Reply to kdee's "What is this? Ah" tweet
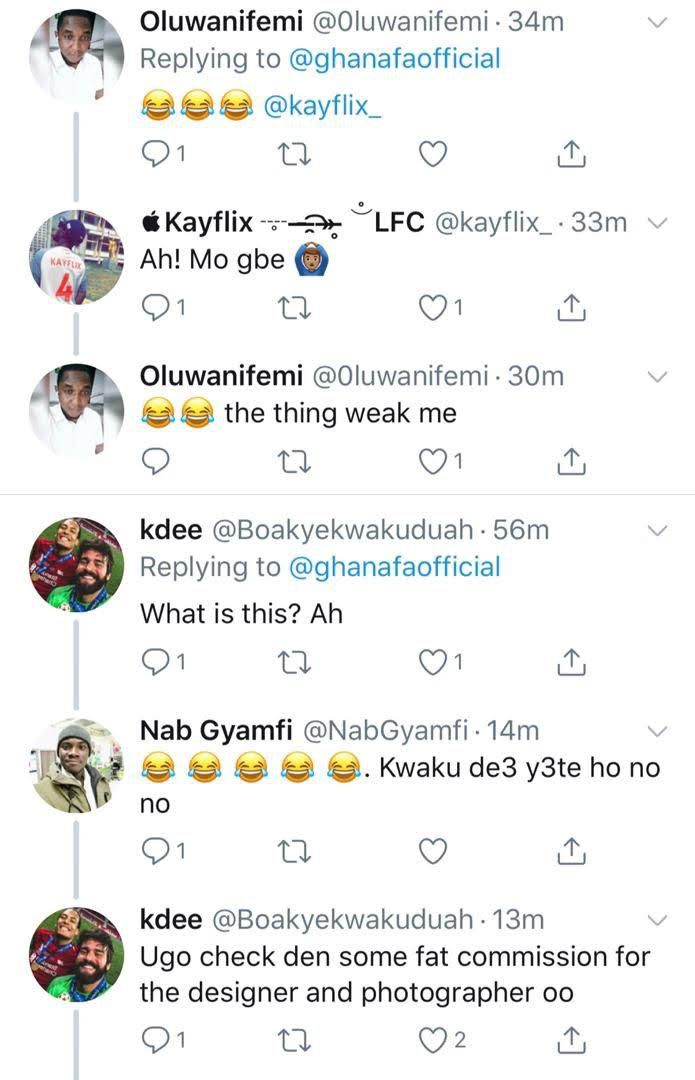 [158, 660]
